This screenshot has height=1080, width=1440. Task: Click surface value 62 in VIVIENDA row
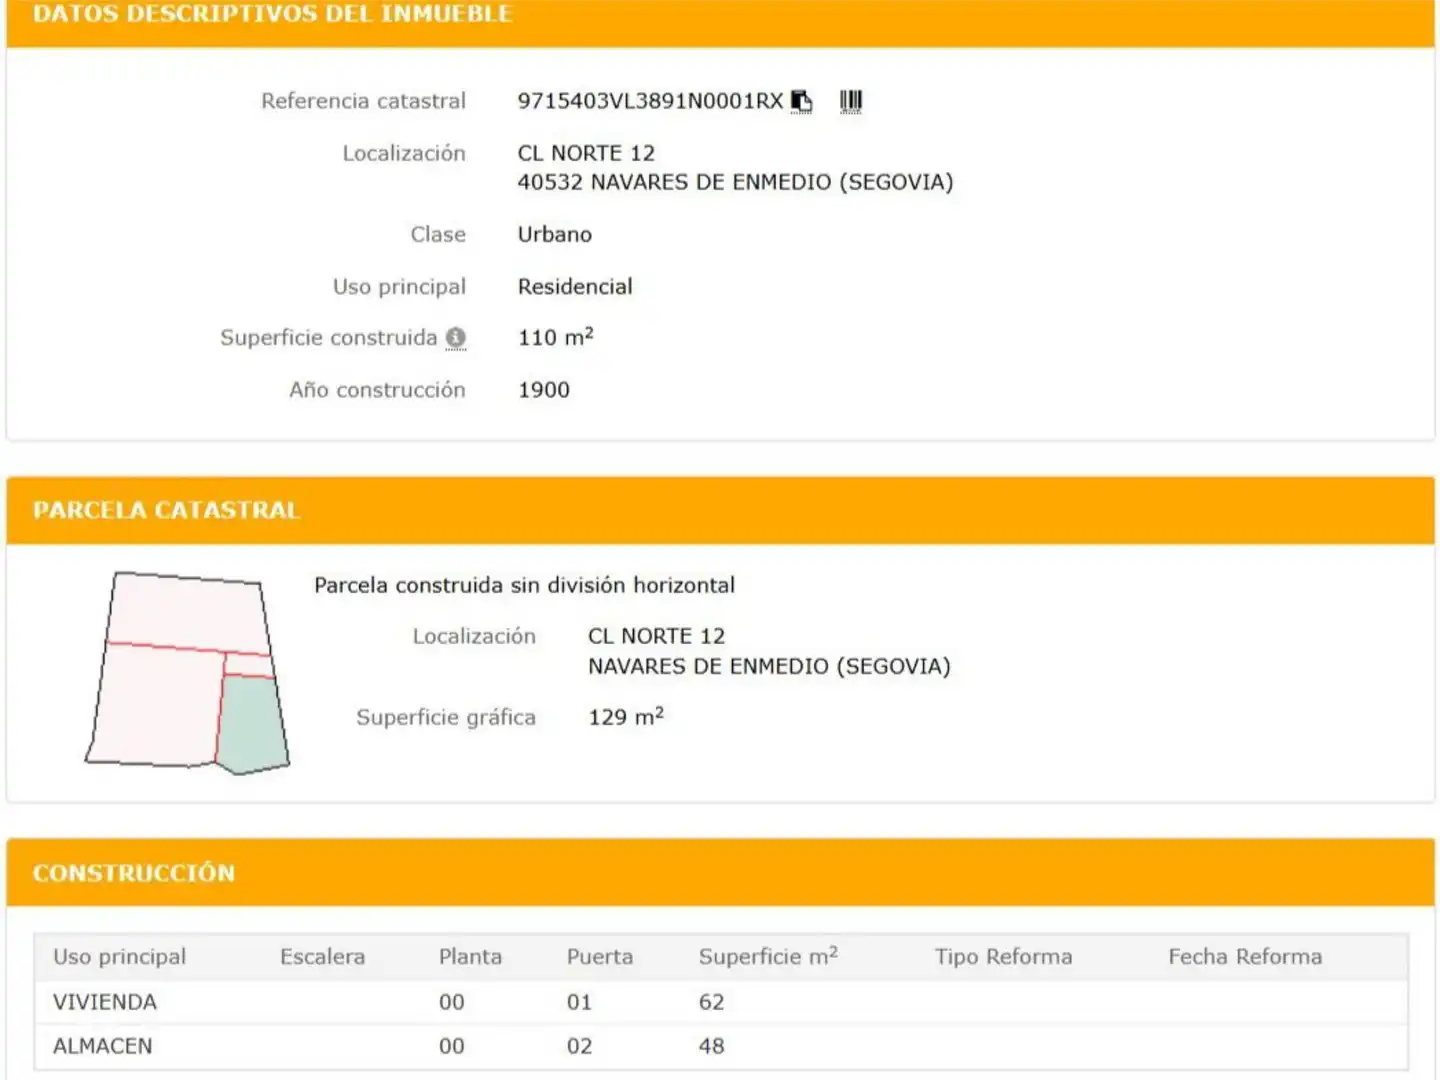click(x=712, y=1002)
